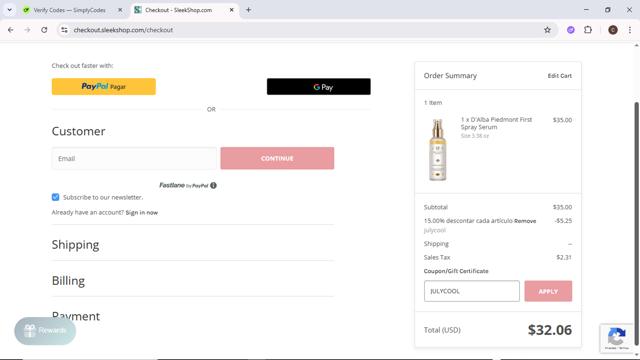The width and height of the screenshot is (640, 360).
Task: Click the Customer section heading
Action: tap(78, 131)
